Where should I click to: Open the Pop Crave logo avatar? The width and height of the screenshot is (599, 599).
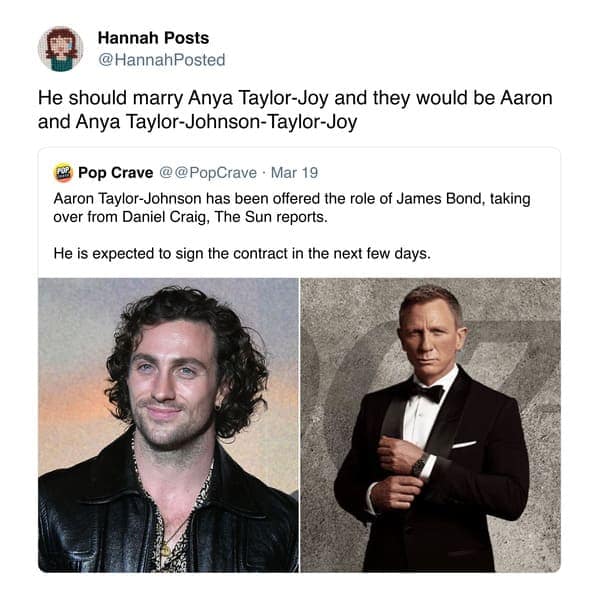[63, 172]
